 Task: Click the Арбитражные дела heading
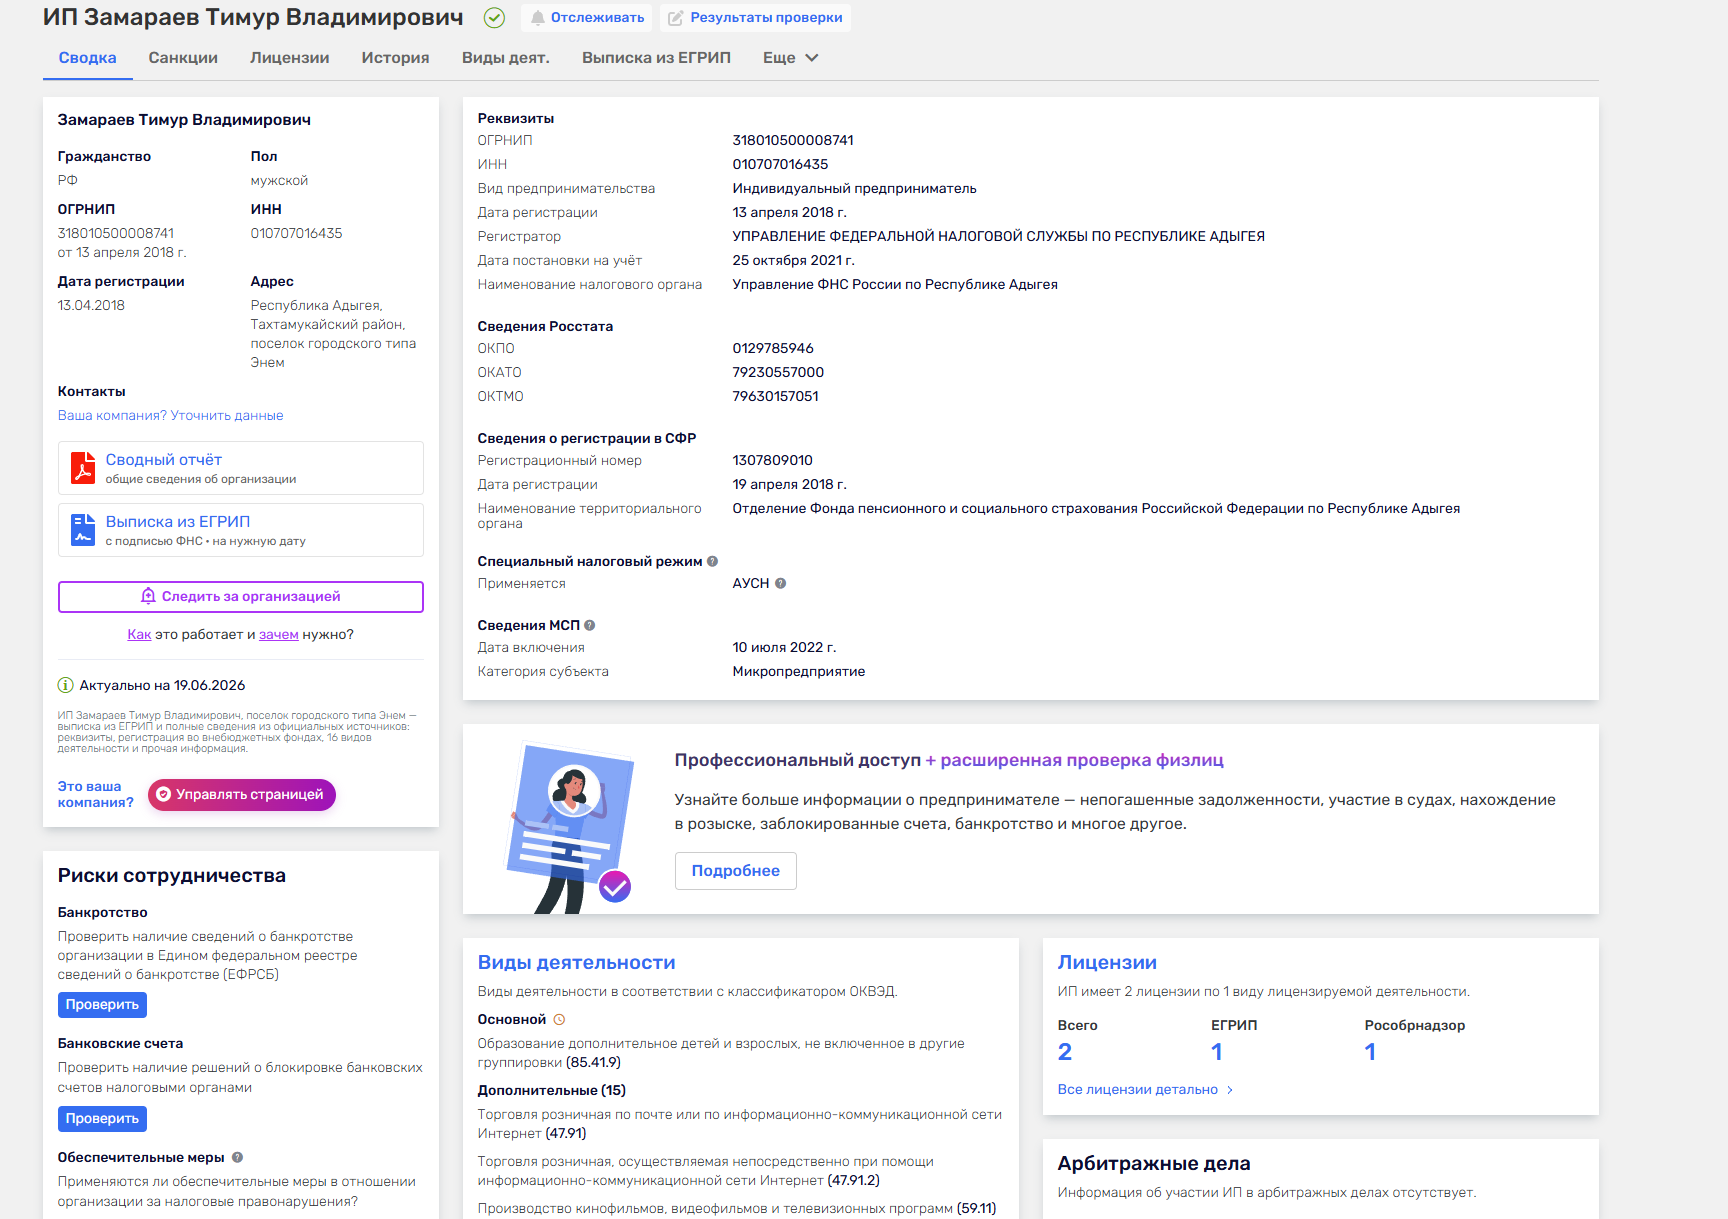1154,1163
